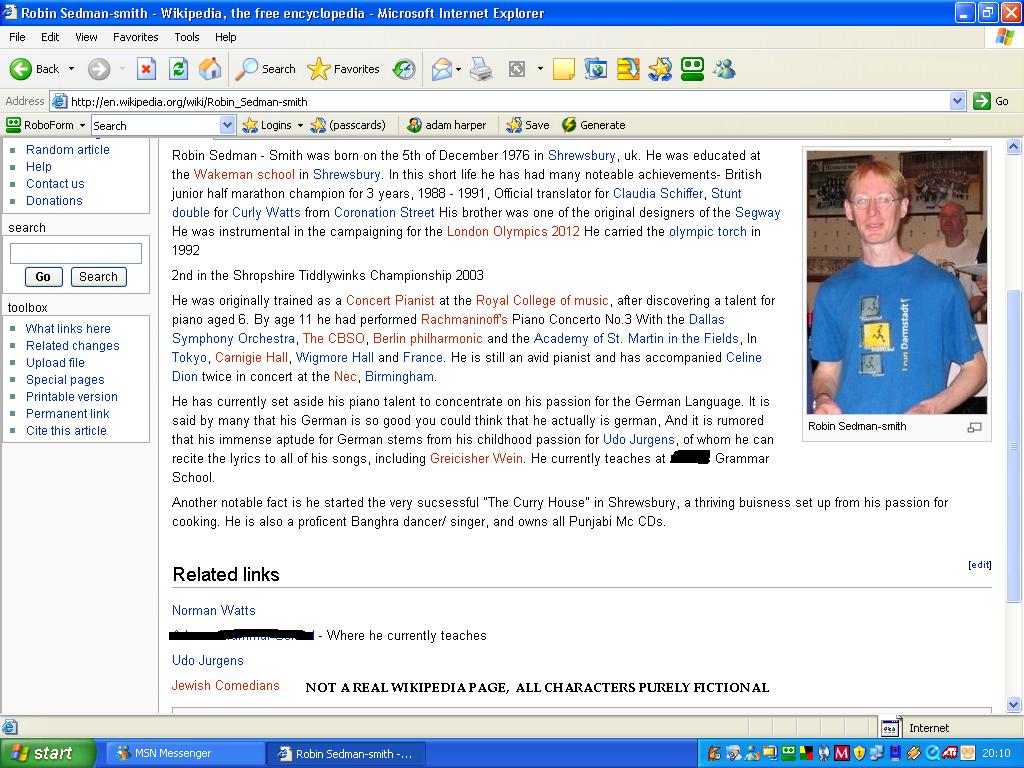1024x768 pixels.
Task: Refresh the page with the toolbar icon
Action: tap(178, 69)
